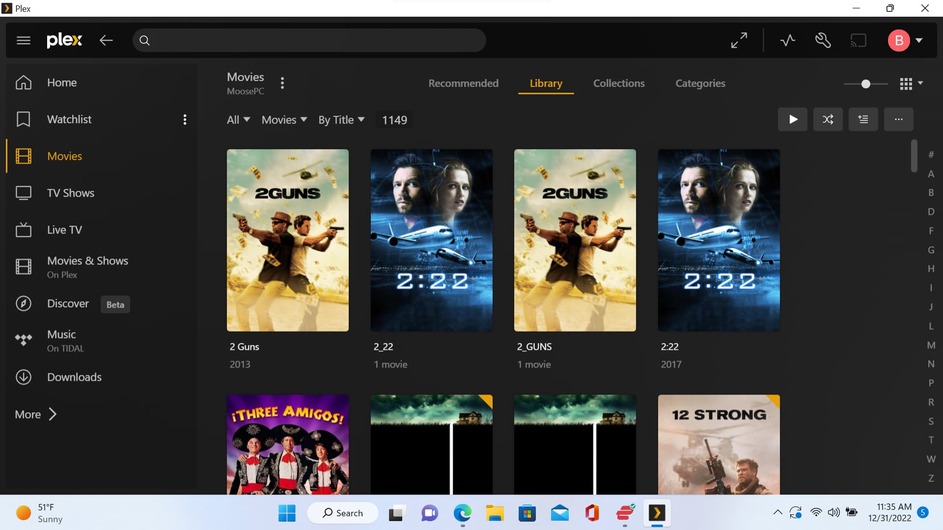The width and height of the screenshot is (943, 530).
Task: Open the library toolbar more (…) button
Action: pos(898,119)
